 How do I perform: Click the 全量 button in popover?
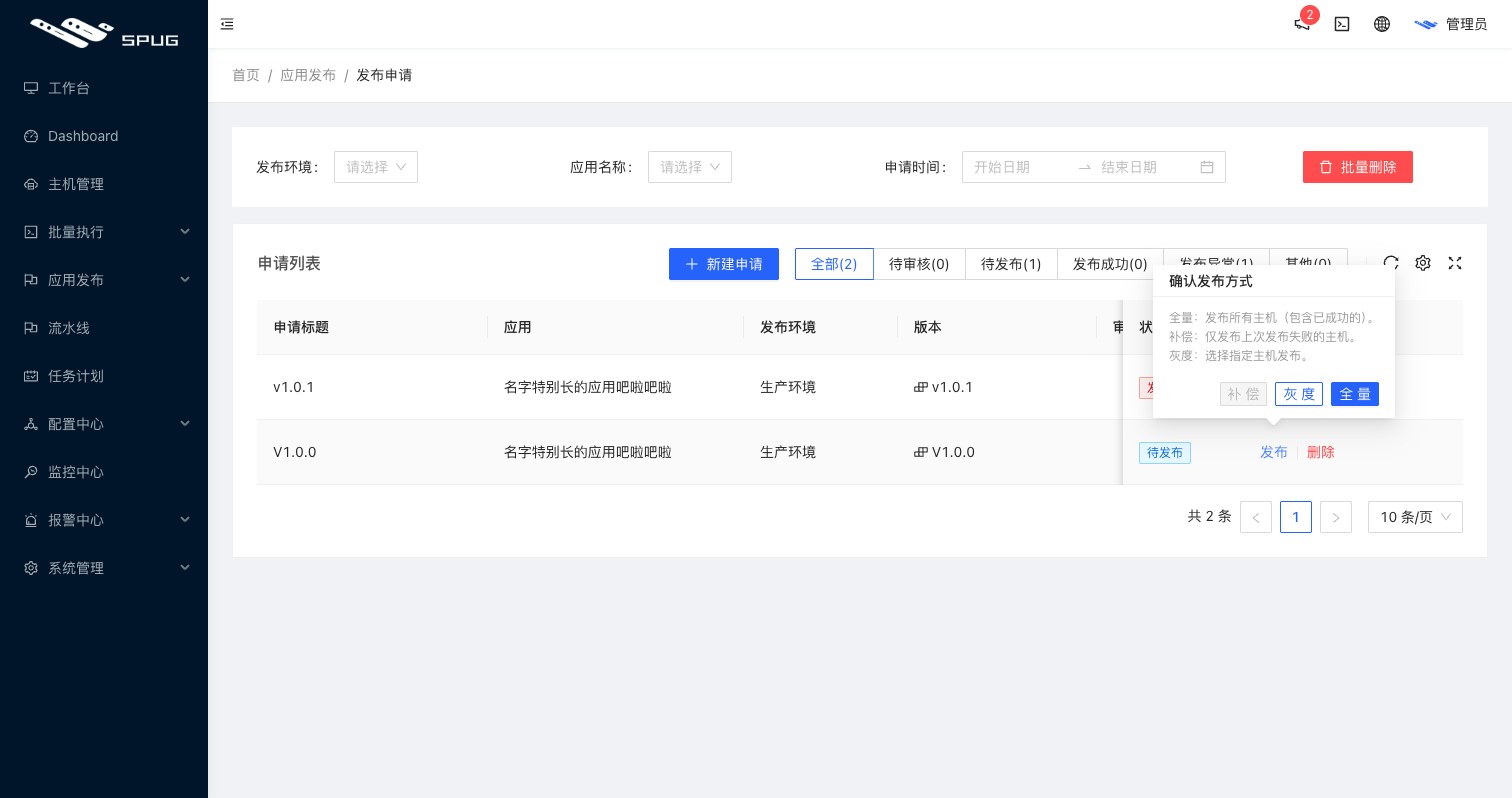pos(1355,394)
